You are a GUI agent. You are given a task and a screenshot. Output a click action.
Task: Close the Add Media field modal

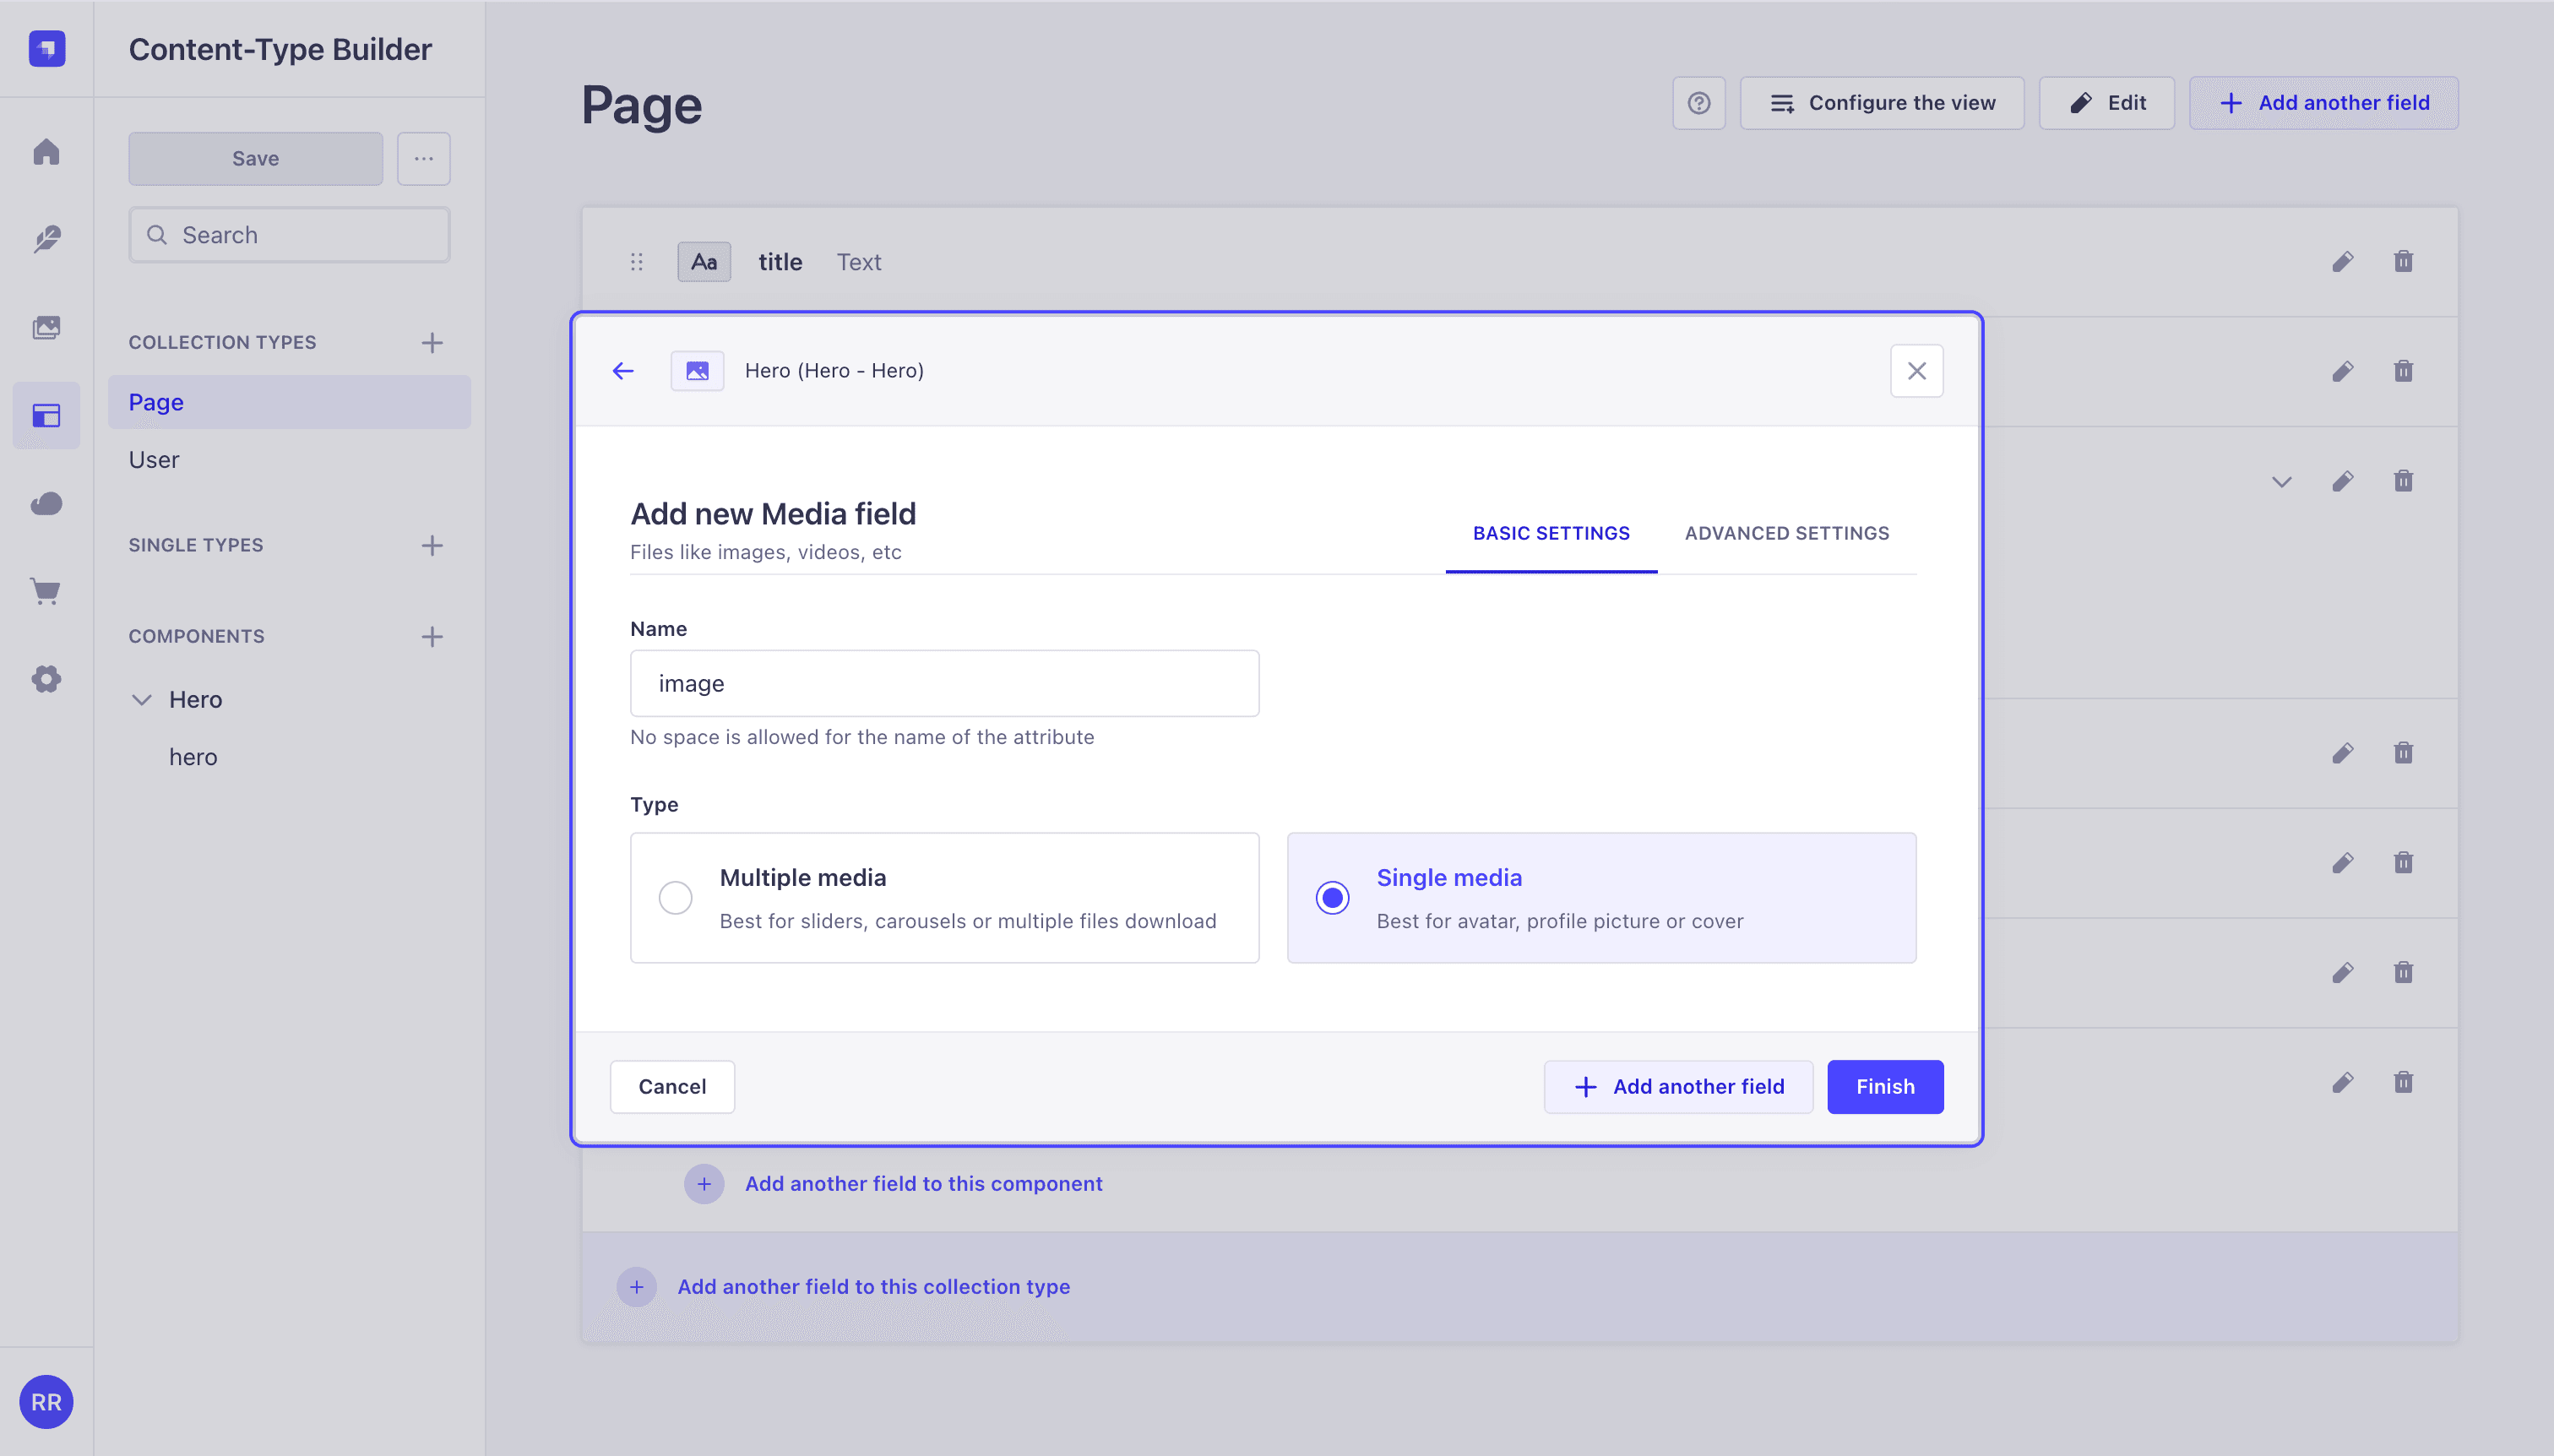point(1916,371)
